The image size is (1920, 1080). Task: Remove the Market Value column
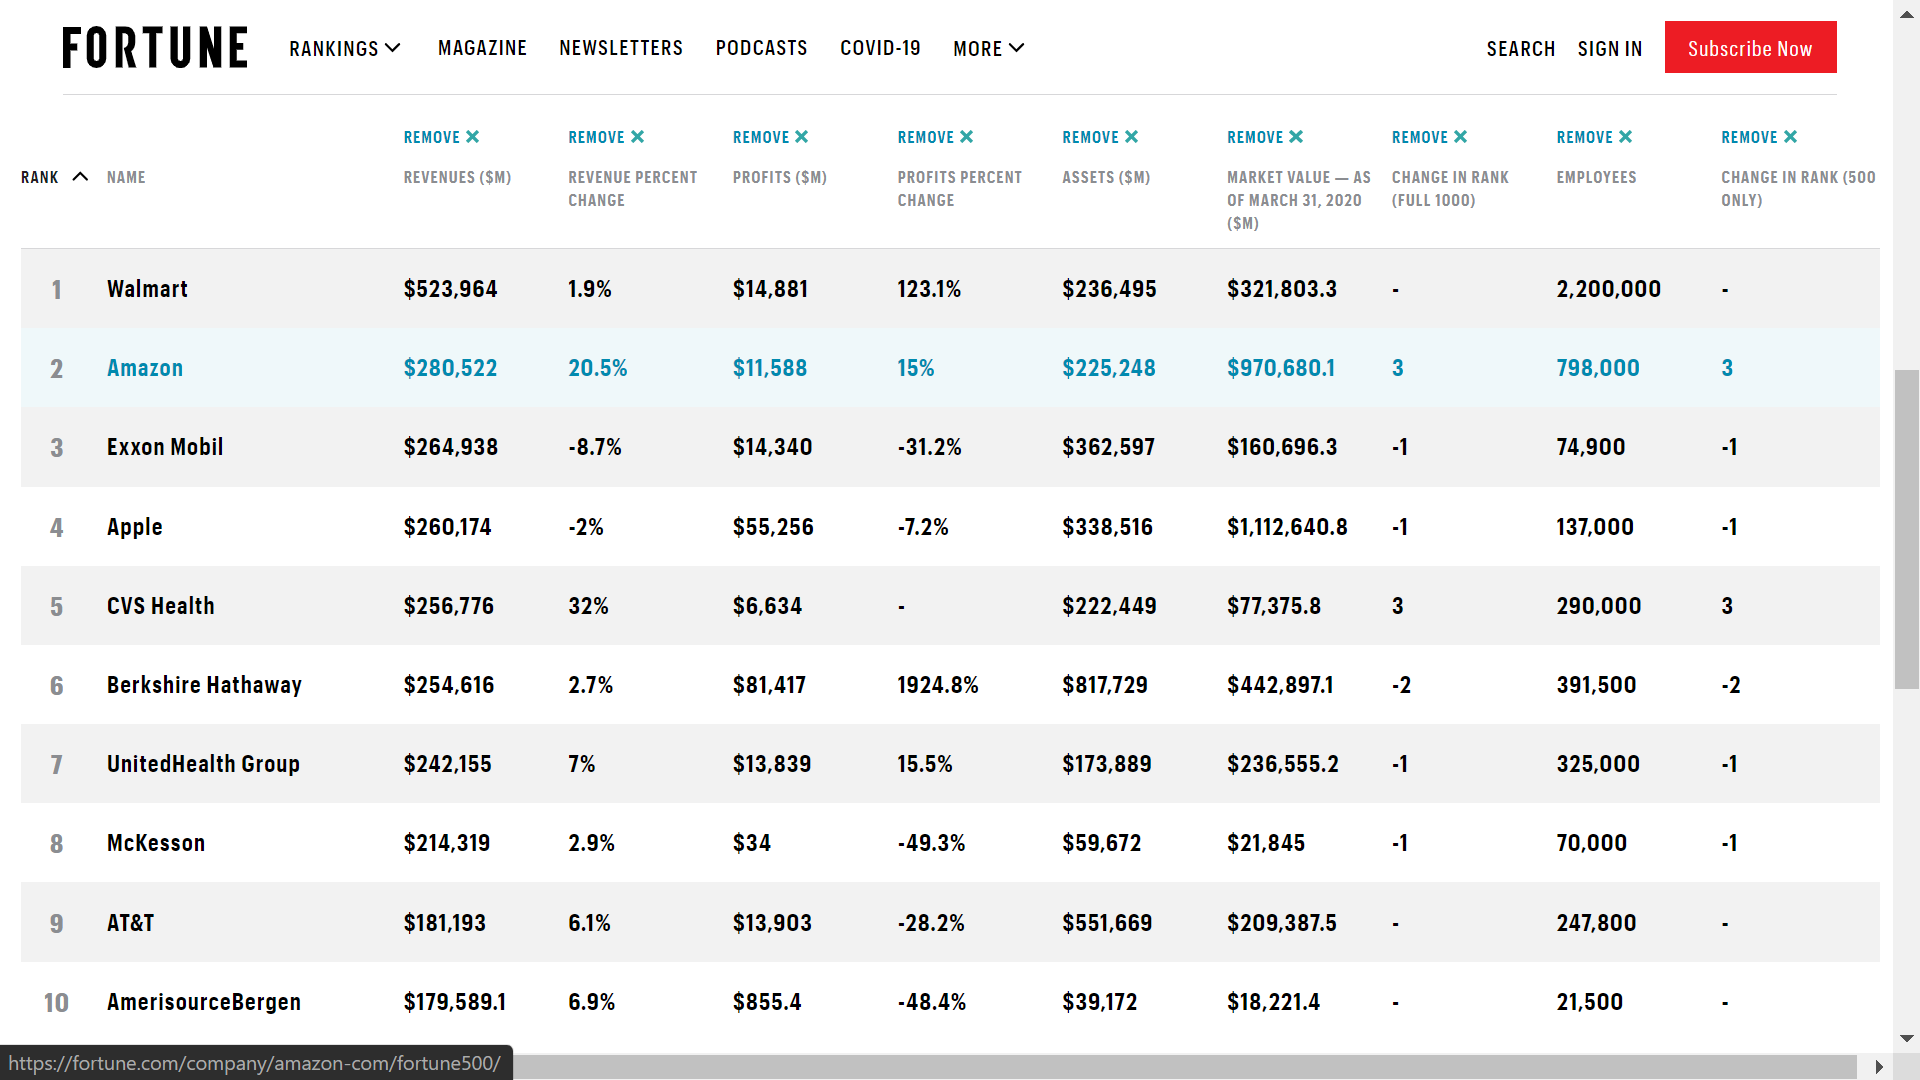pyautogui.click(x=1265, y=137)
